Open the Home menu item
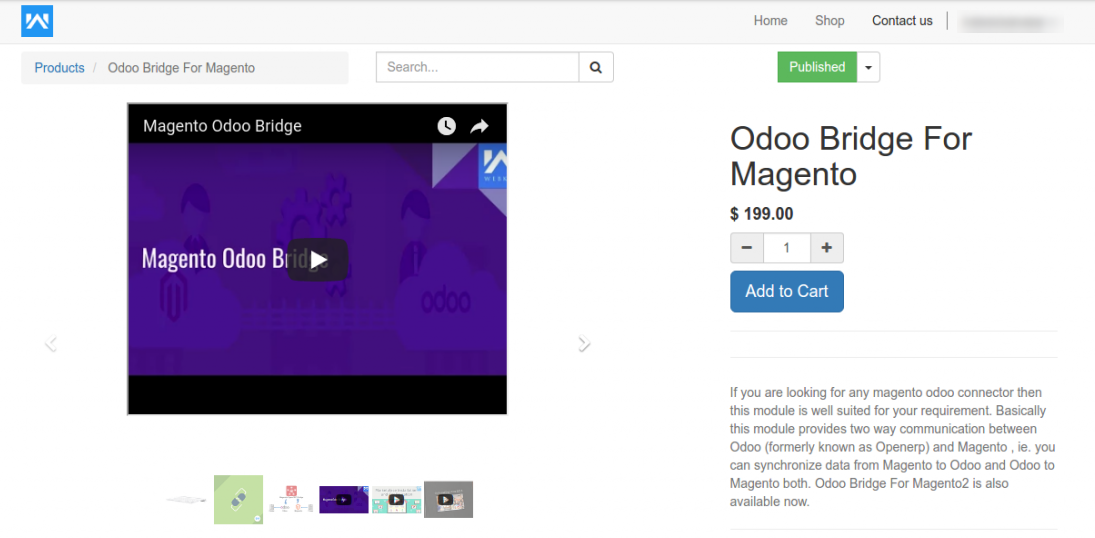1095x538 pixels. (x=770, y=21)
